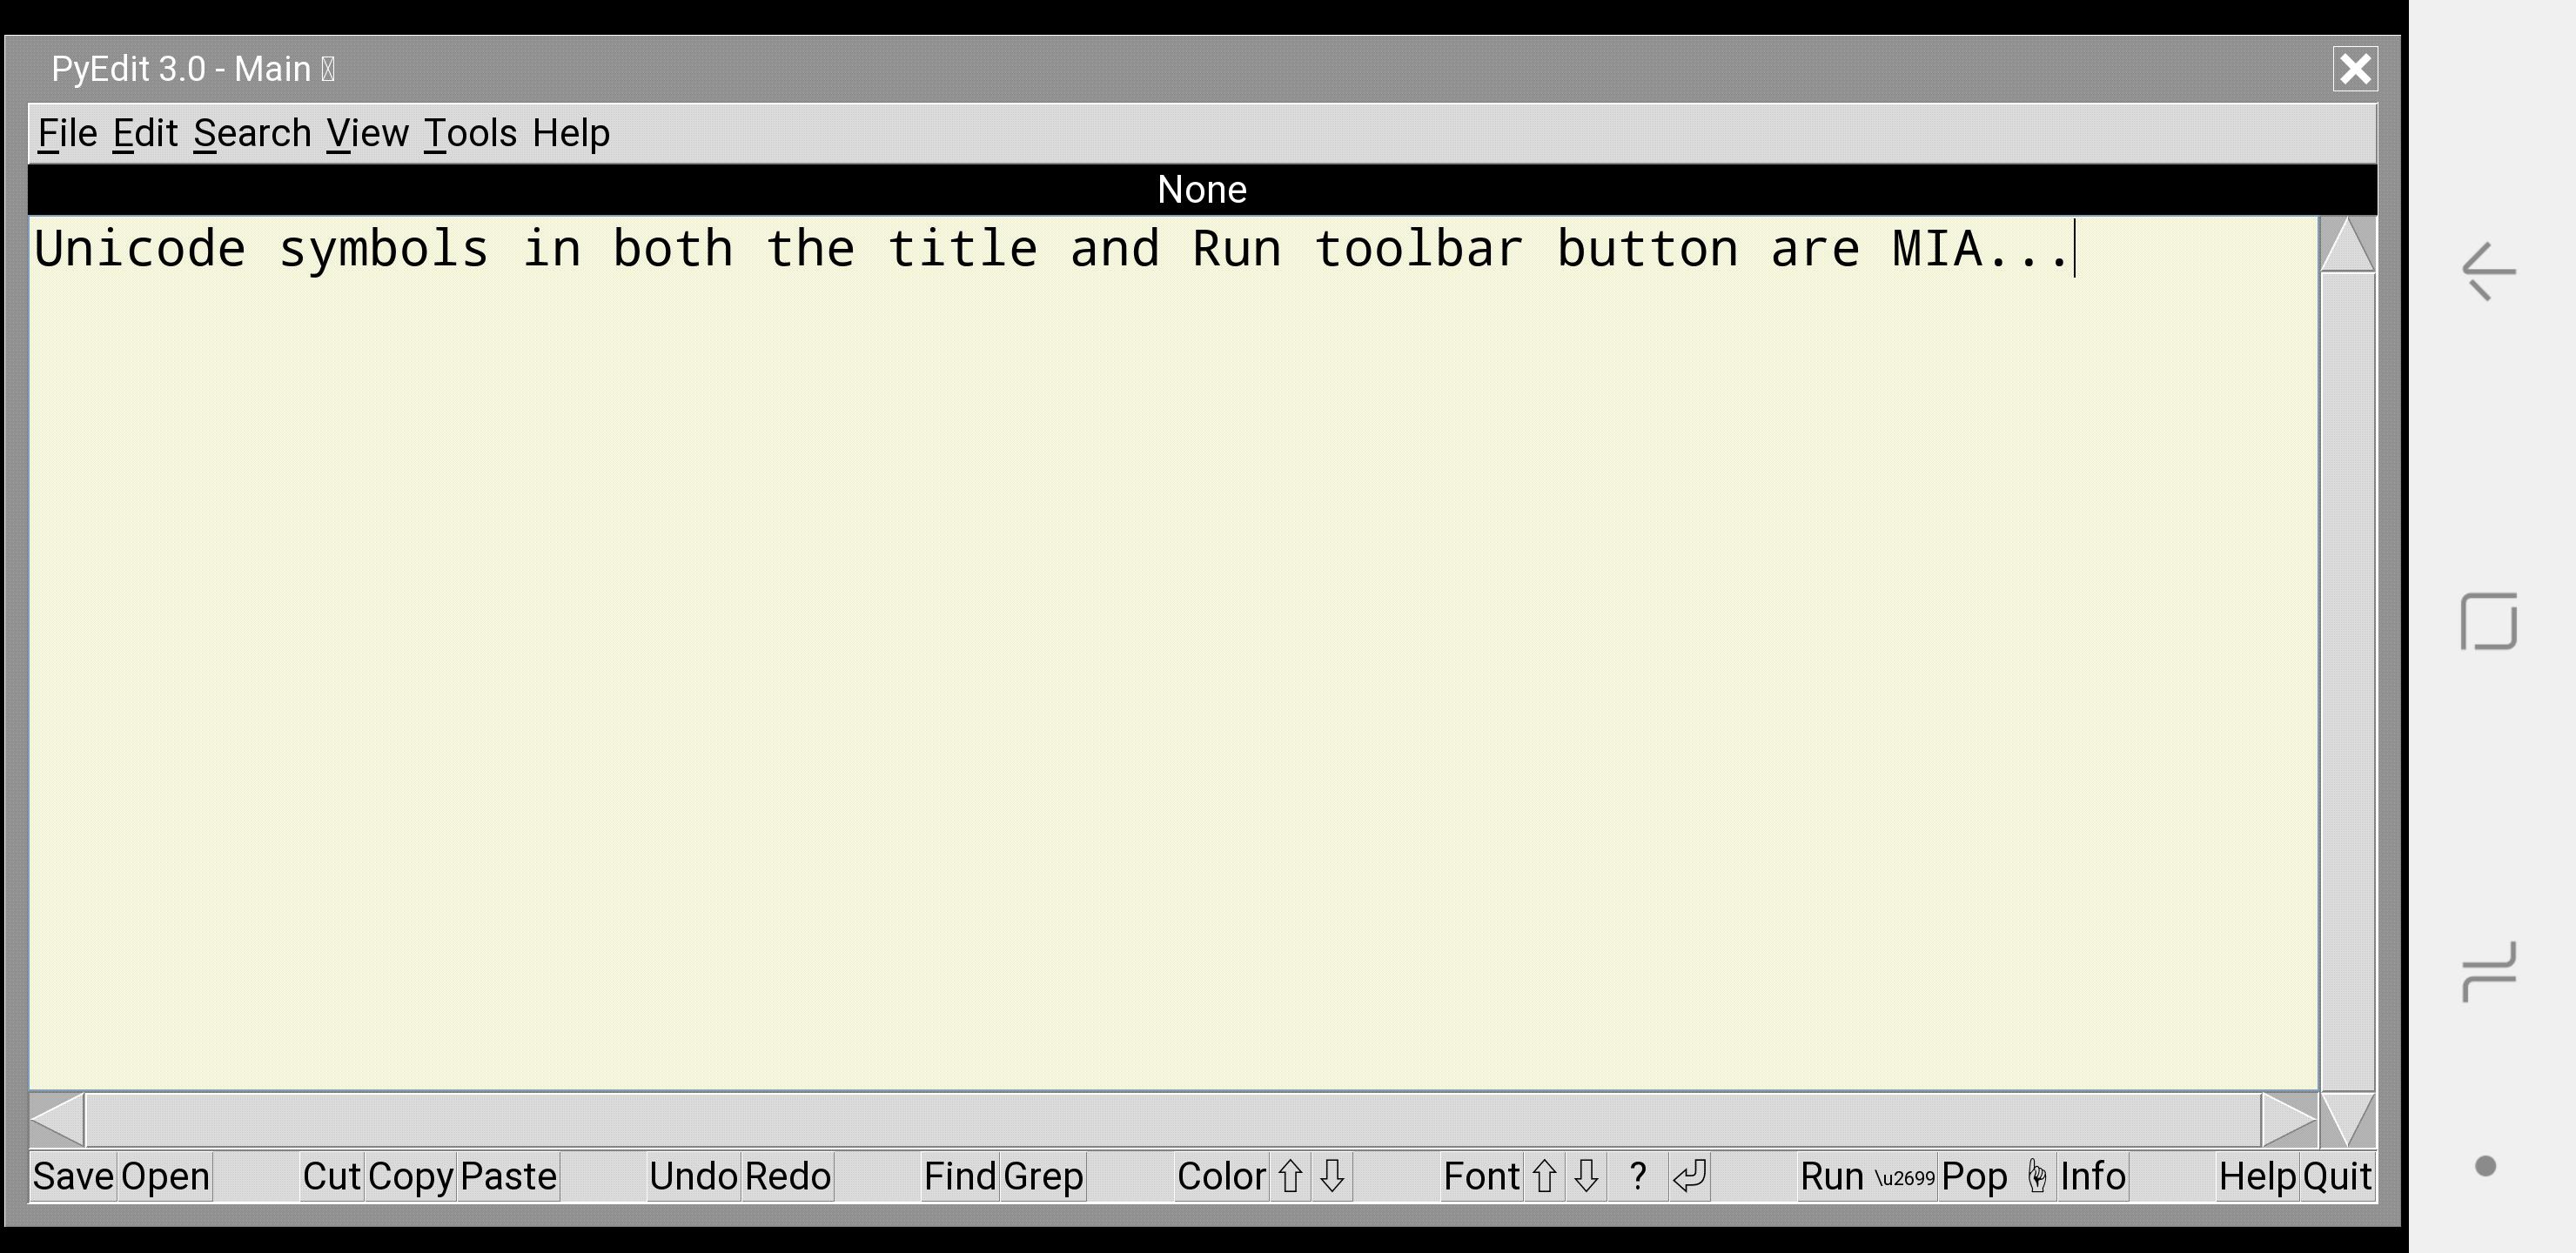
Task: Click the Grep toolbar button
Action: 1043,1176
